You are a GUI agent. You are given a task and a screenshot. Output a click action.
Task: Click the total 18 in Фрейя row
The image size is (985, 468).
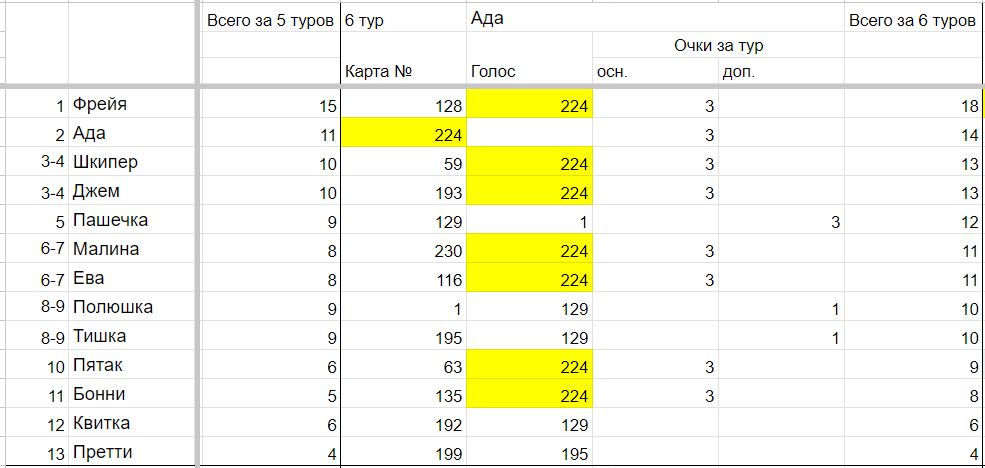point(914,104)
